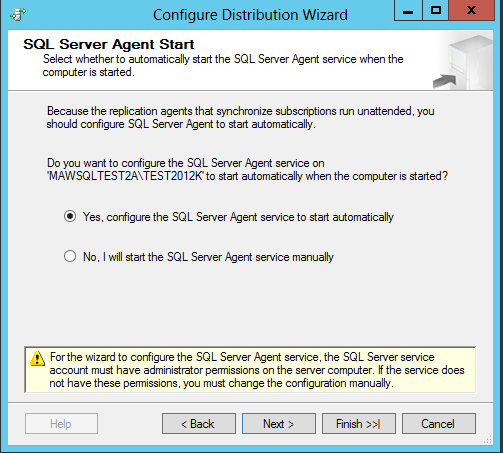Click the administrator permissions warning message
The width and height of the screenshot is (503, 453).
pyautogui.click(x=257, y=370)
